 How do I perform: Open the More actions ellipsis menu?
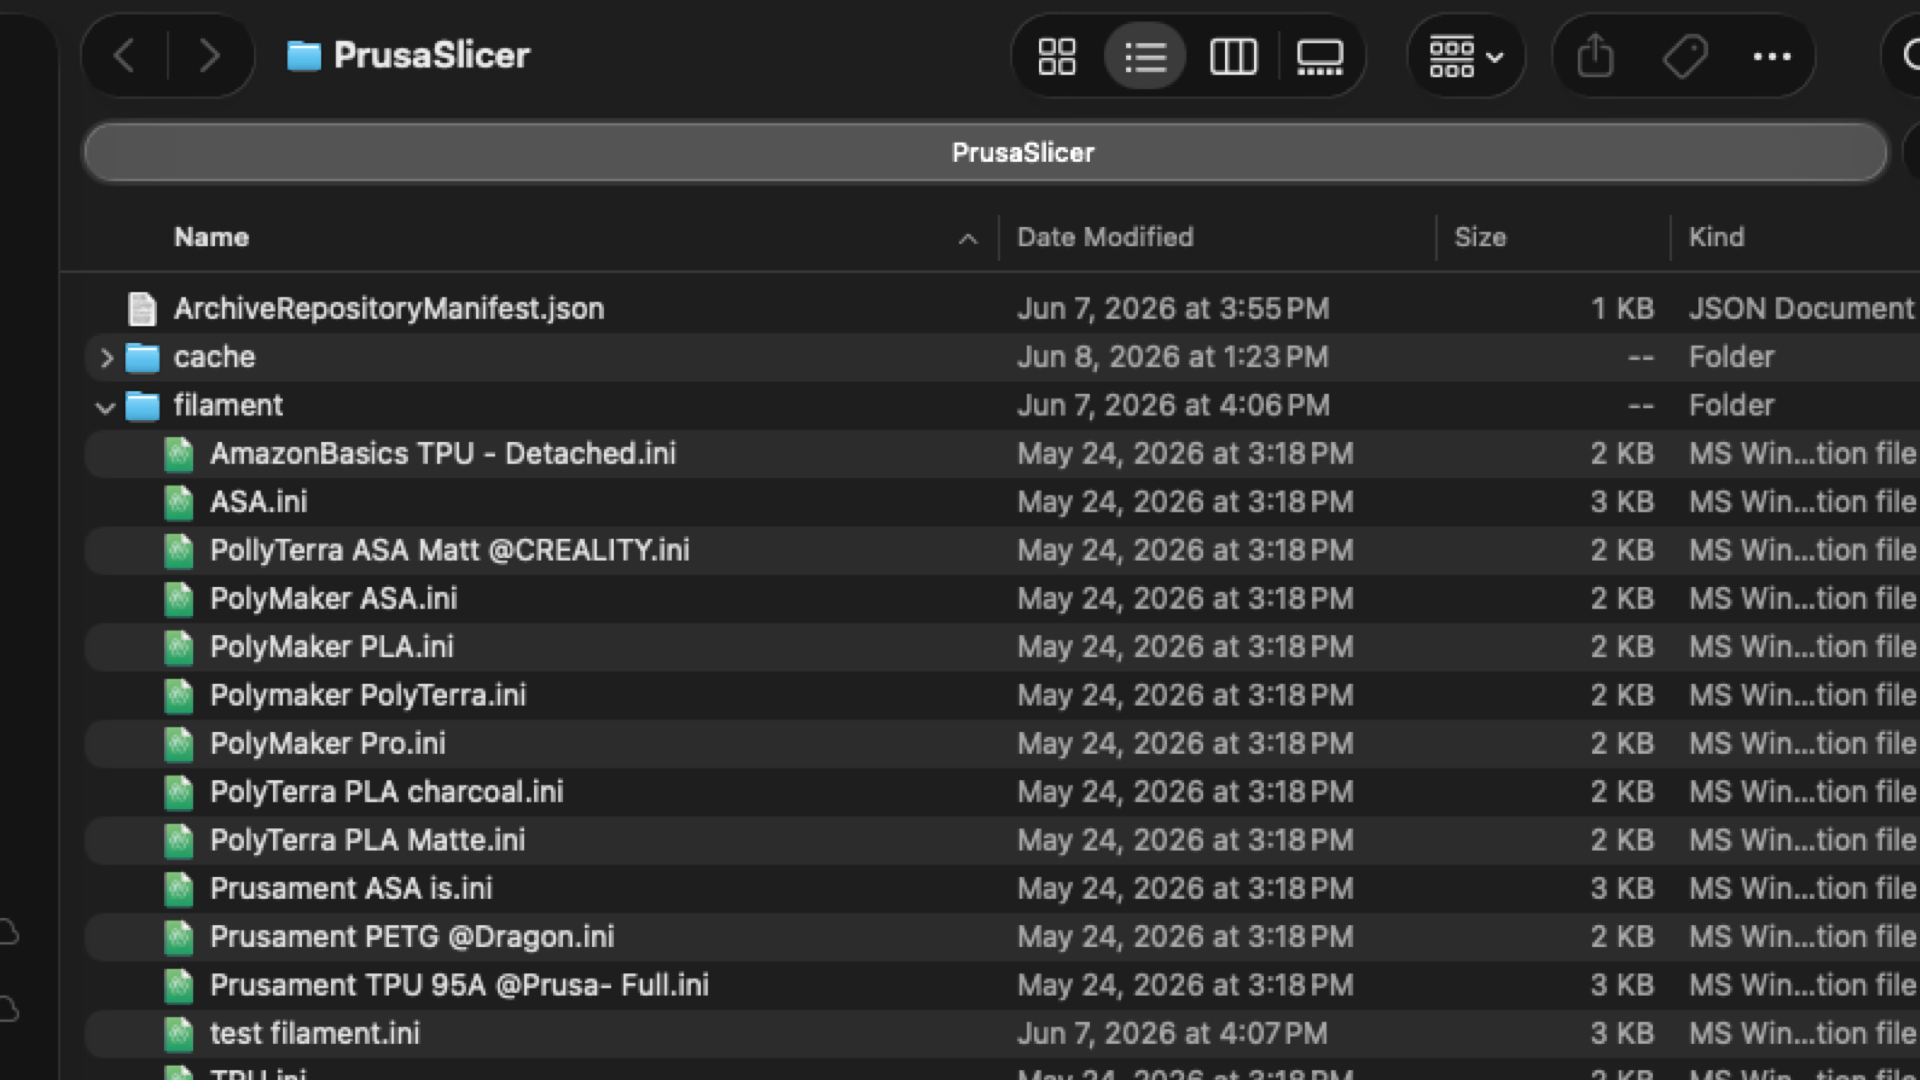tap(1772, 56)
